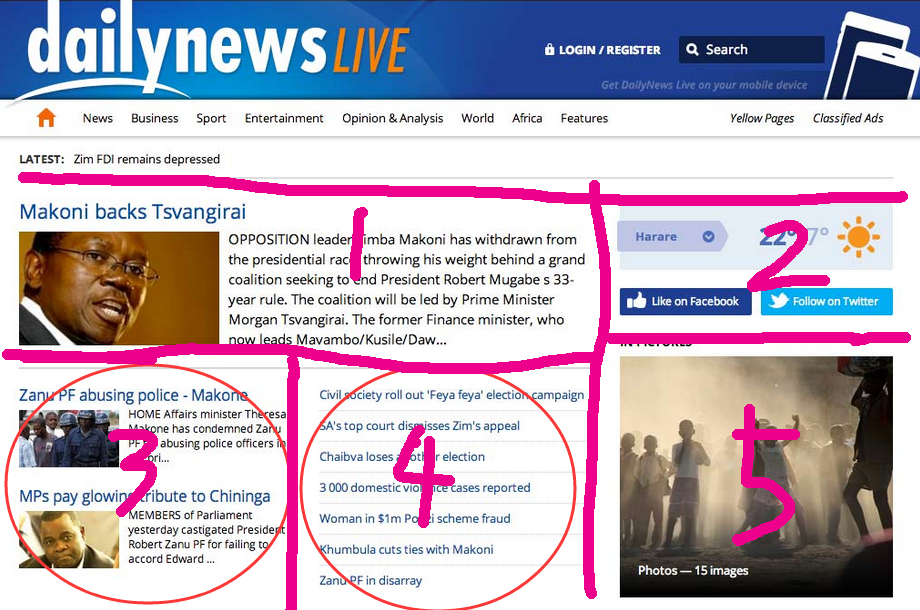Viewport: 920px width, 610px height.
Task: Open the Harare city dropdown
Action: pos(672,237)
